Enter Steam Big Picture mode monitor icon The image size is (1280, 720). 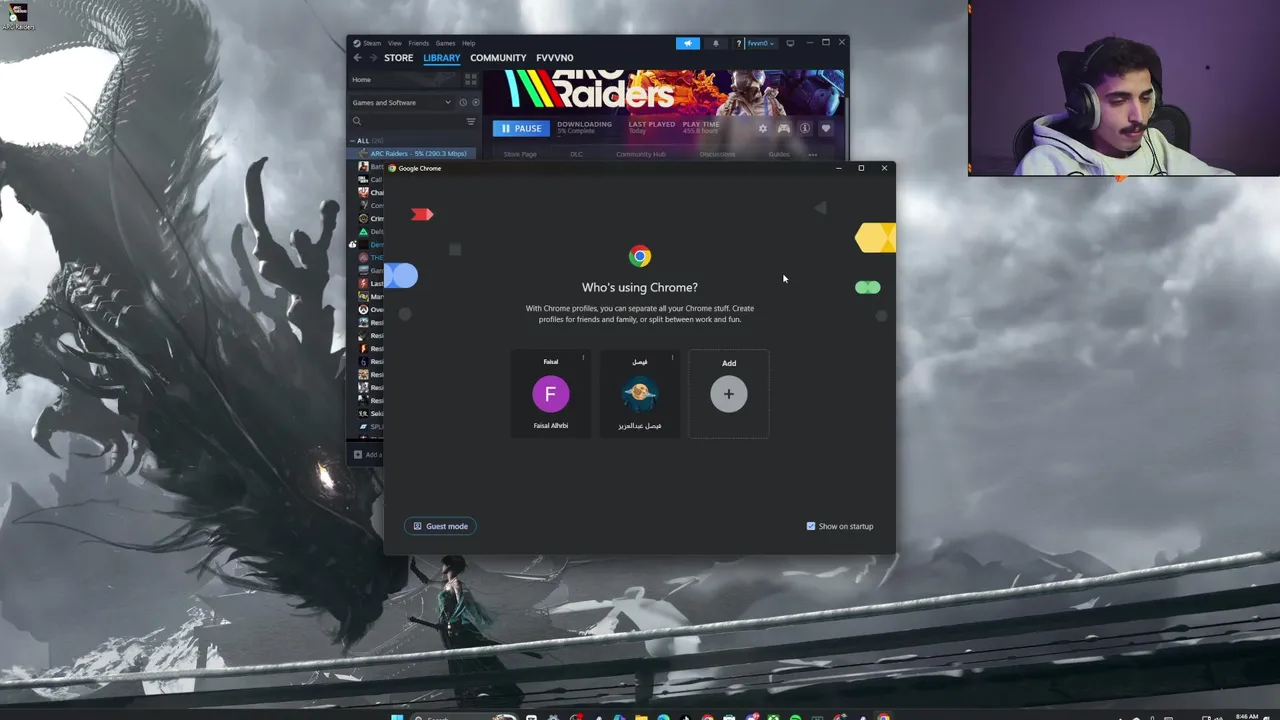790,43
